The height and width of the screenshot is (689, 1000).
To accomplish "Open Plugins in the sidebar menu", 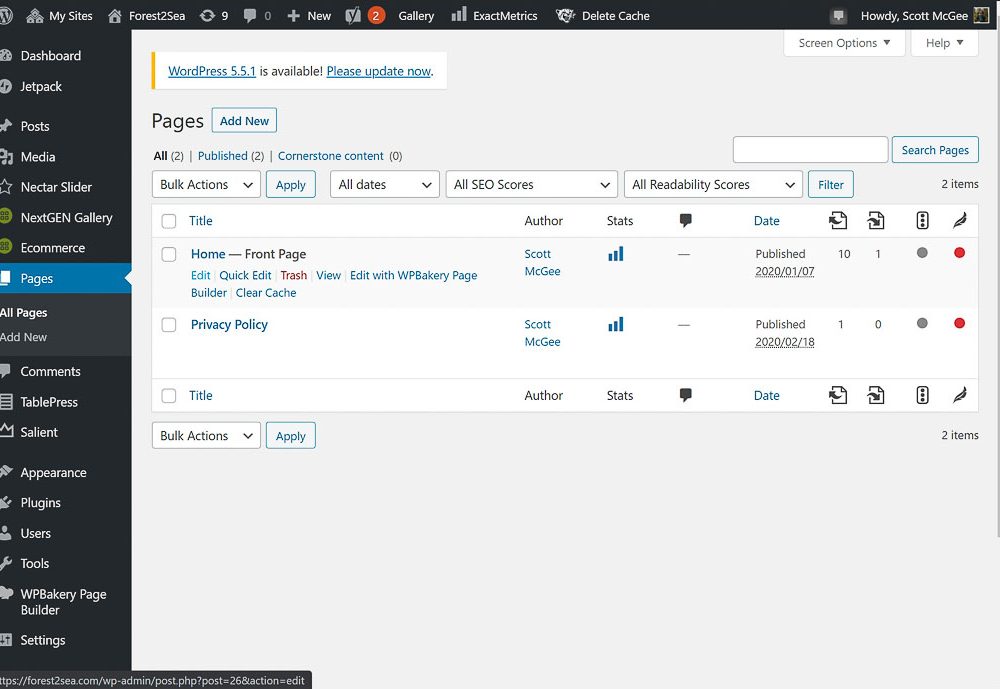I will pyautogui.click(x=41, y=503).
